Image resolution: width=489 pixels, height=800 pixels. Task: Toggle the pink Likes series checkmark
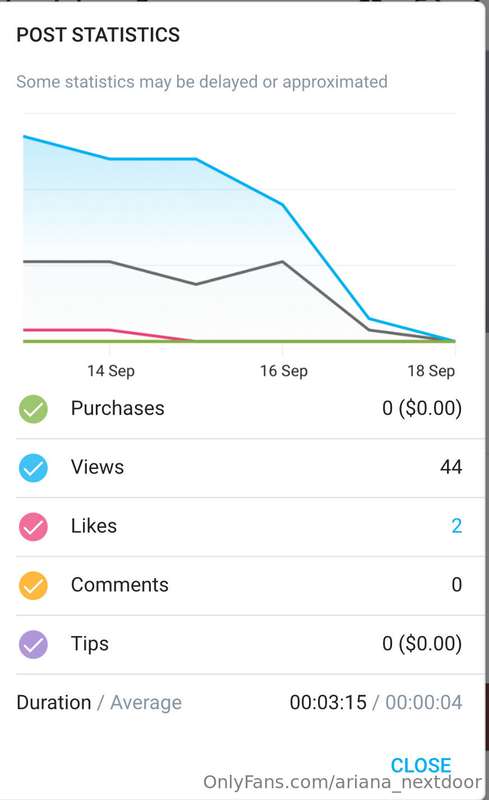coord(33,527)
